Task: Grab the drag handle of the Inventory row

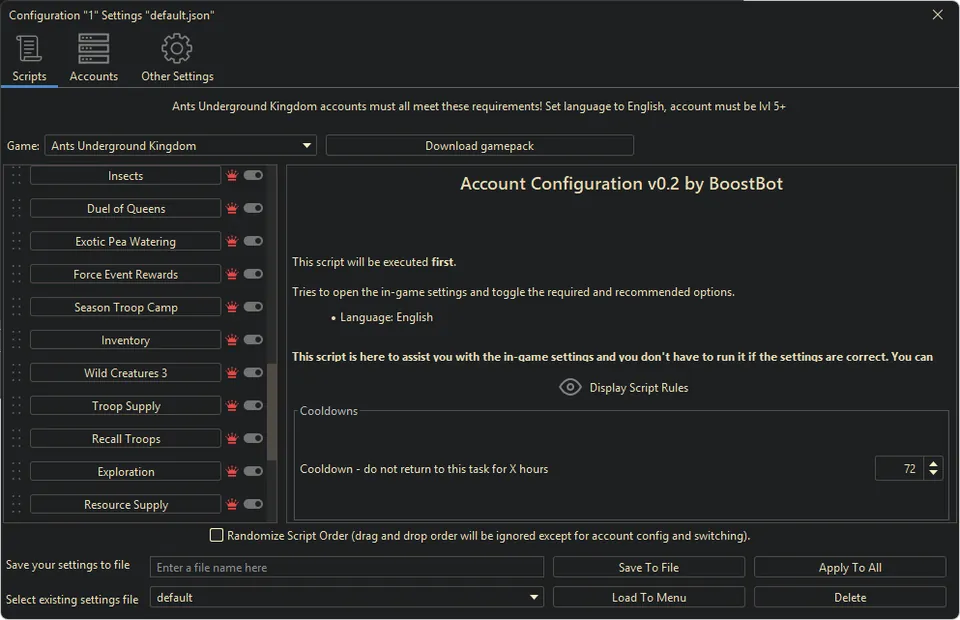Action: [x=17, y=340]
